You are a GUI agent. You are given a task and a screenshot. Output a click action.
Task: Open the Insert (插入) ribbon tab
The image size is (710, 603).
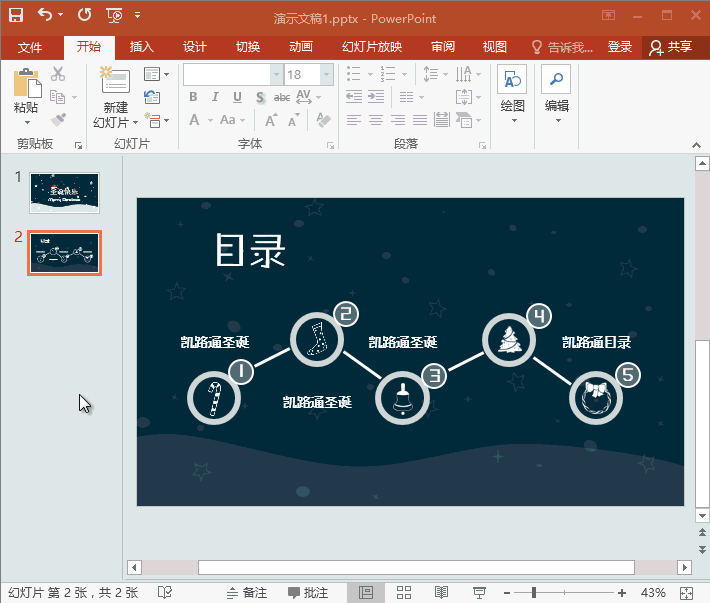tap(142, 47)
